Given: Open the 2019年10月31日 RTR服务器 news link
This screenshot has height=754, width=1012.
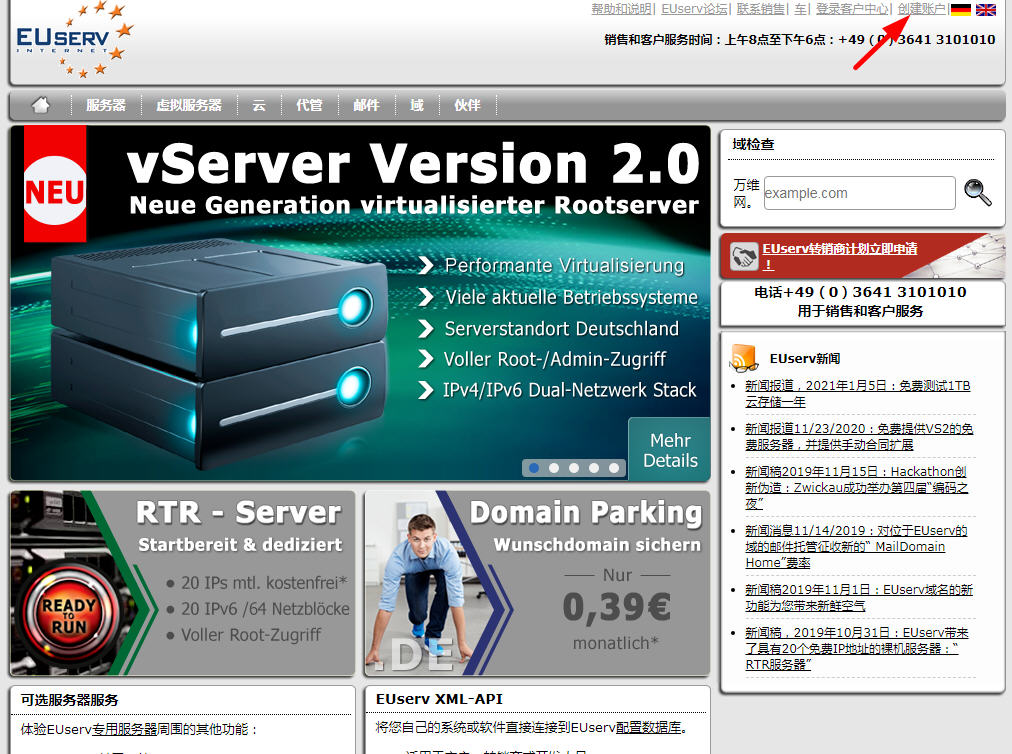Looking at the screenshot, I should (857, 649).
